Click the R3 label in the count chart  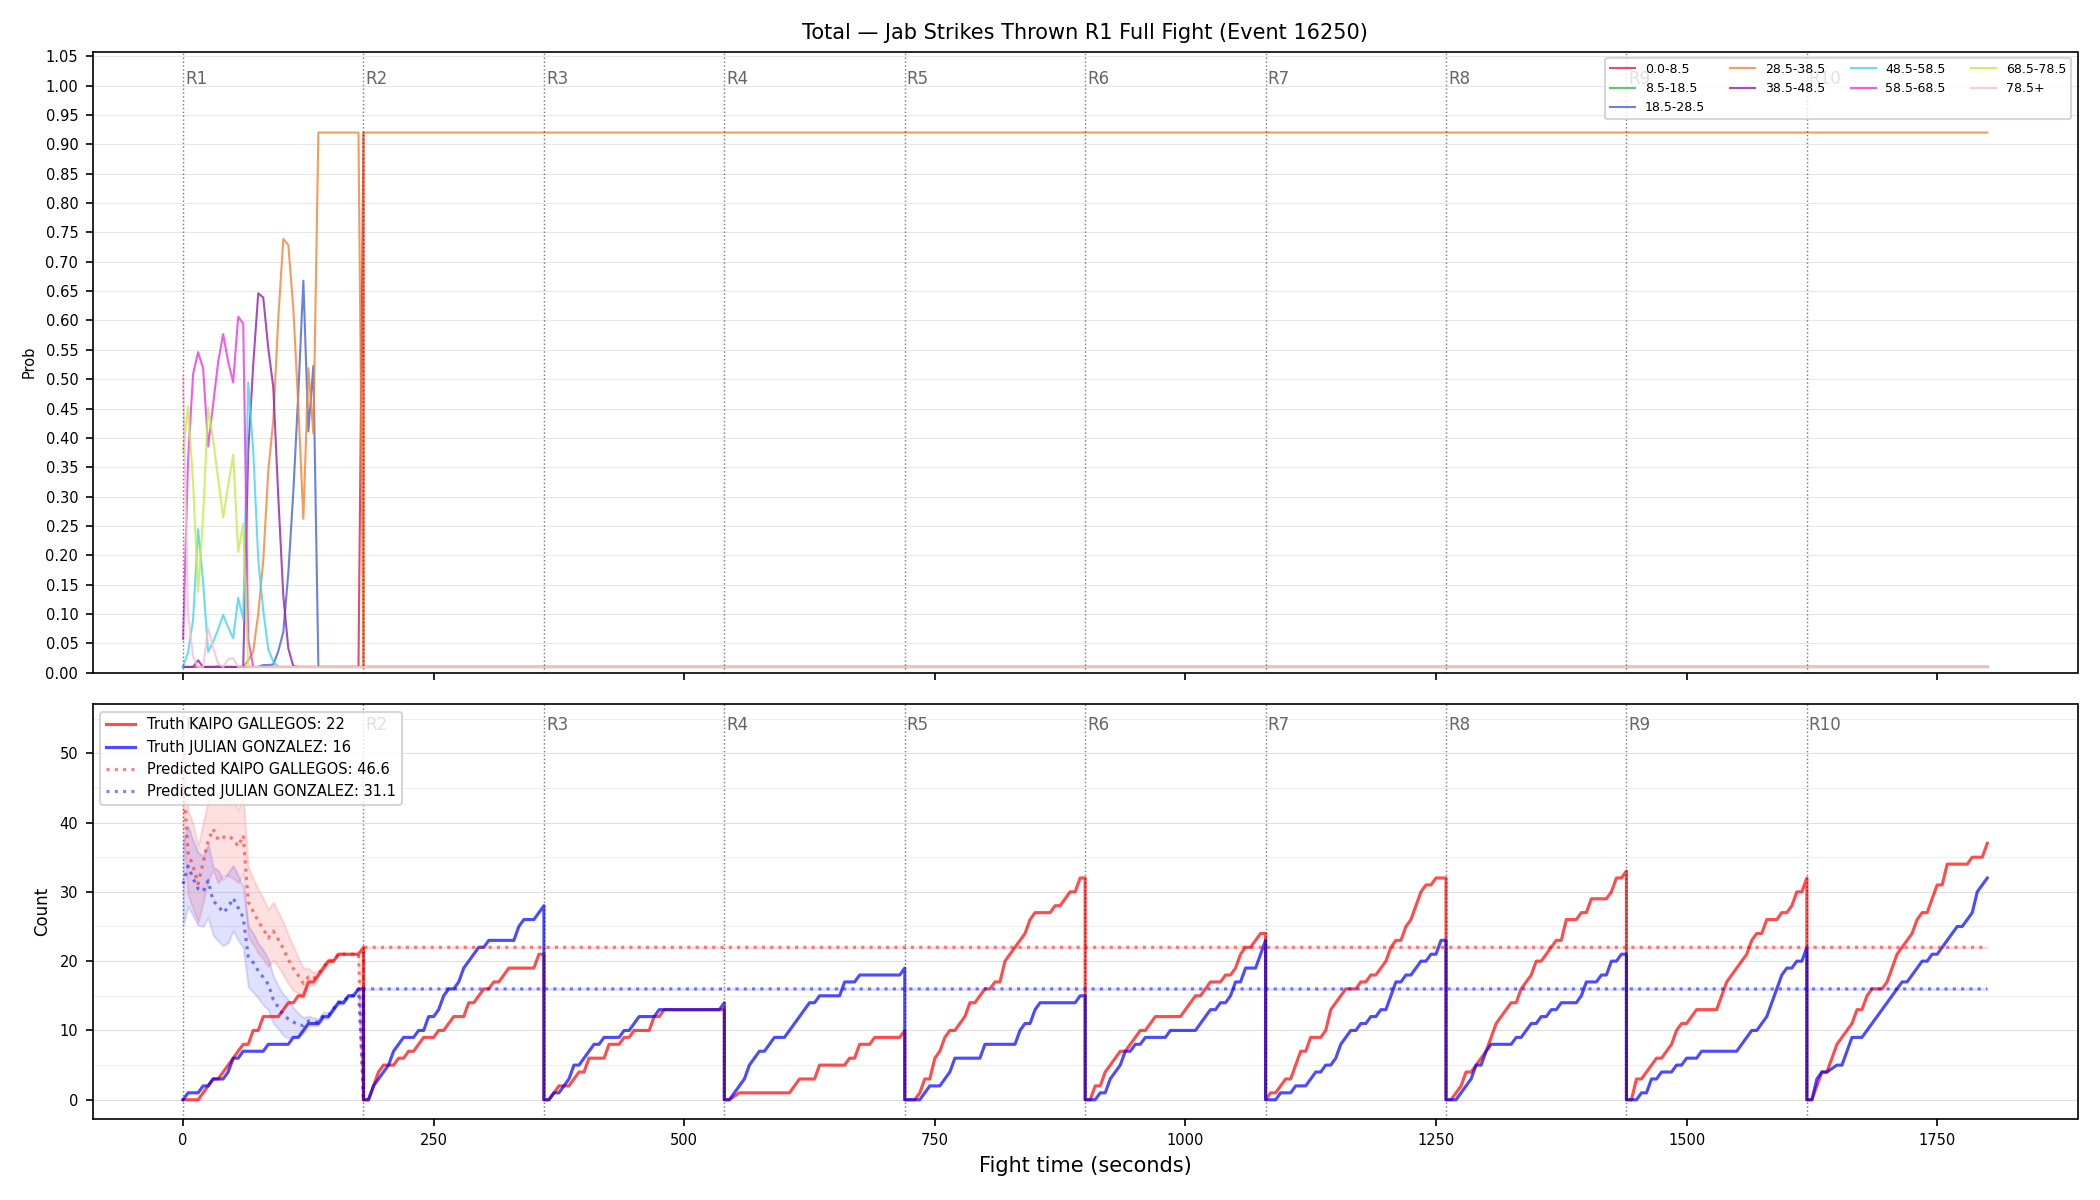557,724
